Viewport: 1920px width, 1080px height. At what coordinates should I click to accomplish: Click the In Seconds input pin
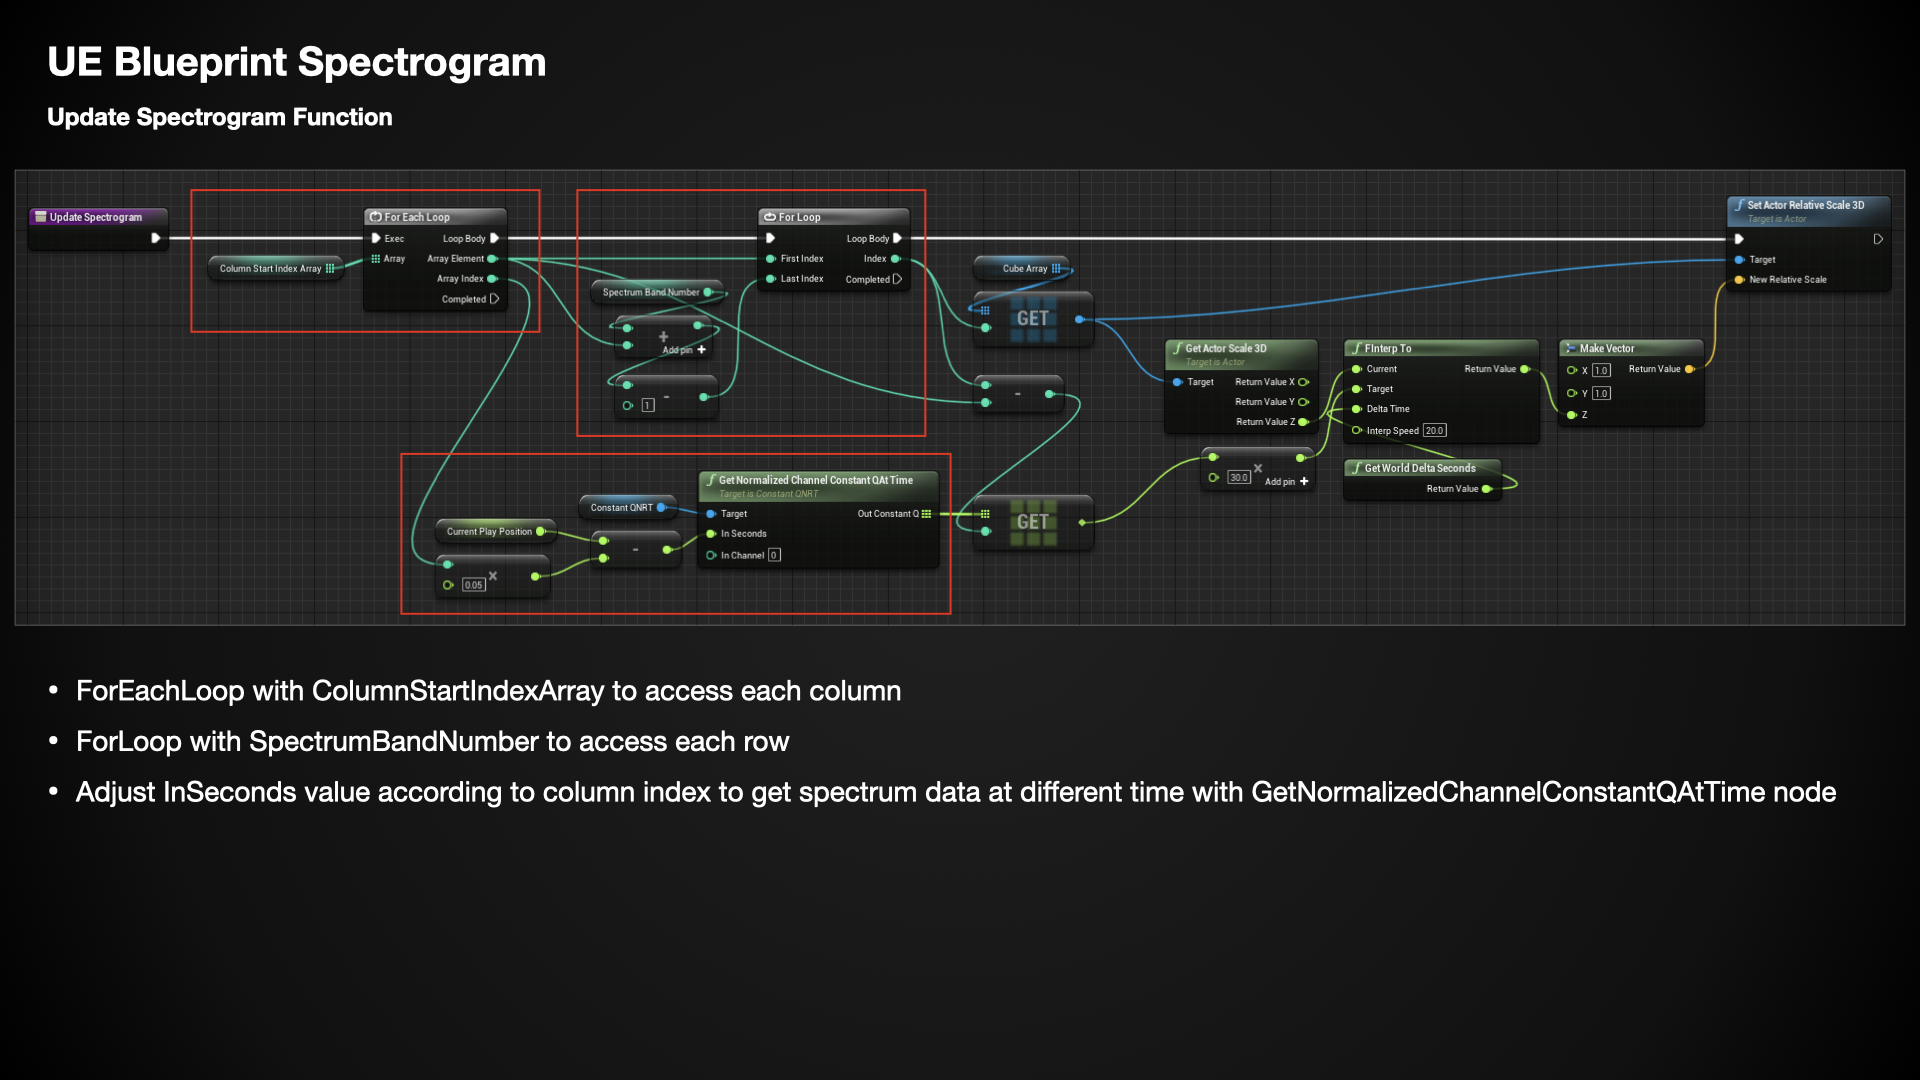(711, 534)
